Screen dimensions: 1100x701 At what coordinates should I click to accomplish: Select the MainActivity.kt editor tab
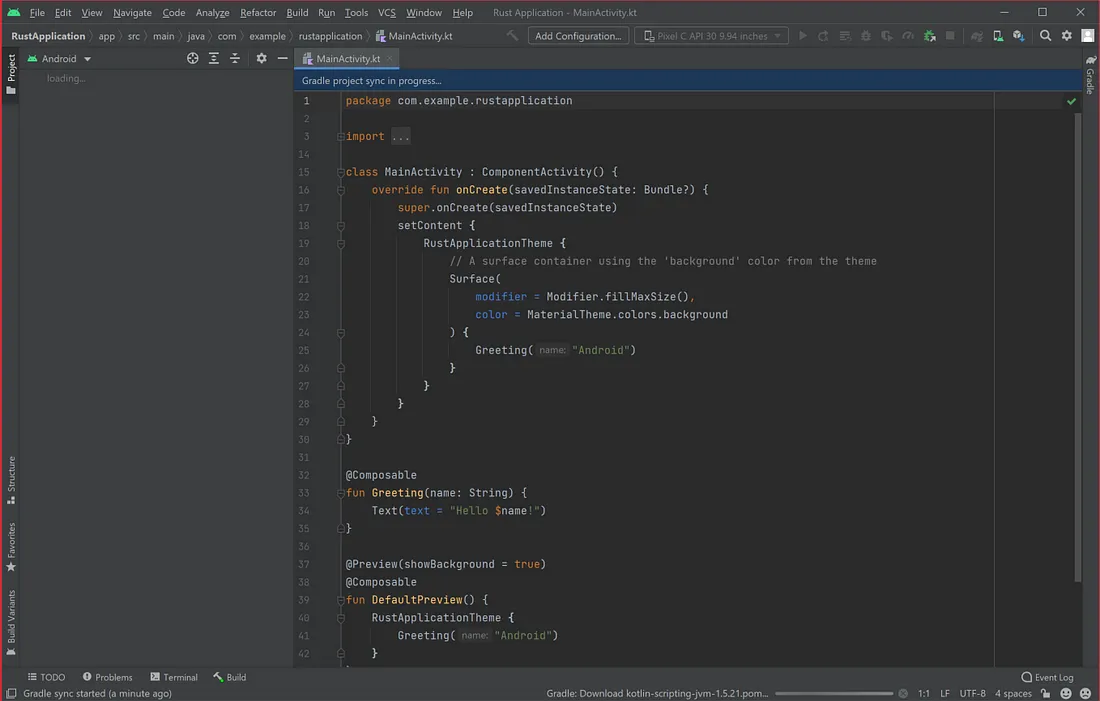347,58
